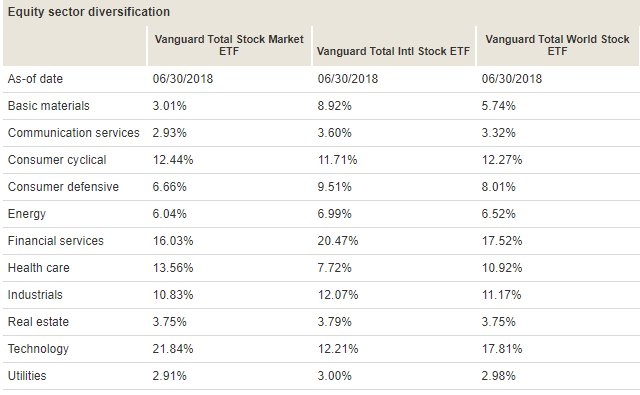Click the 17.81% Technology World Stock value

(x=502, y=349)
